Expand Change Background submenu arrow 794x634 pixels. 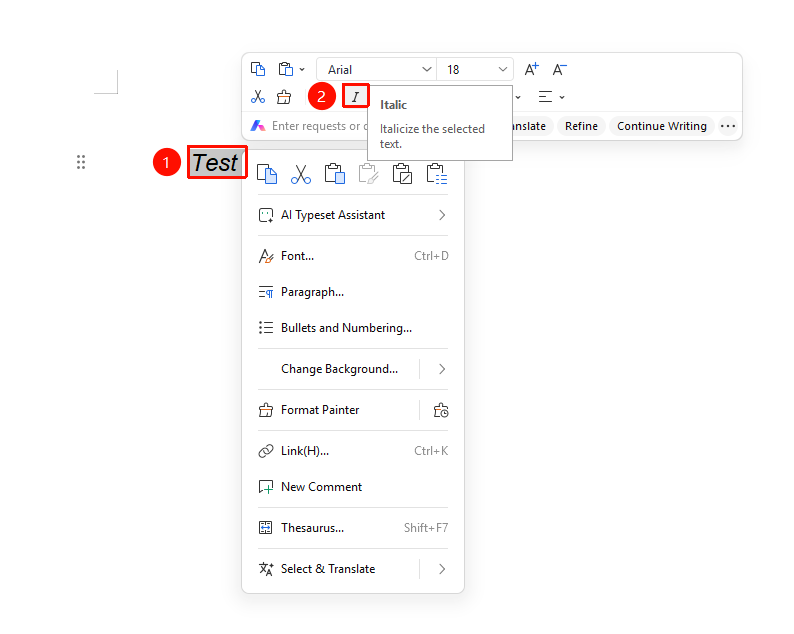tap(442, 369)
